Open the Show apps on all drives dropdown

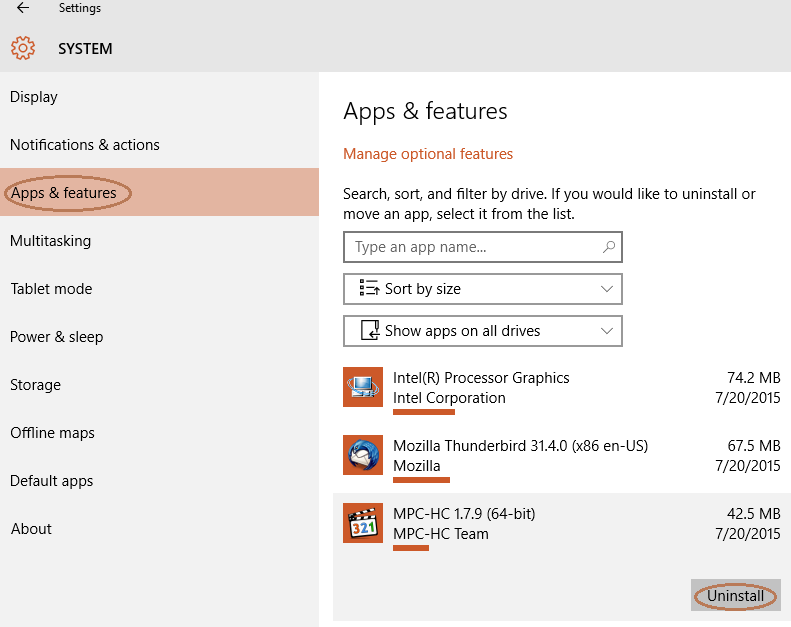[x=606, y=330]
